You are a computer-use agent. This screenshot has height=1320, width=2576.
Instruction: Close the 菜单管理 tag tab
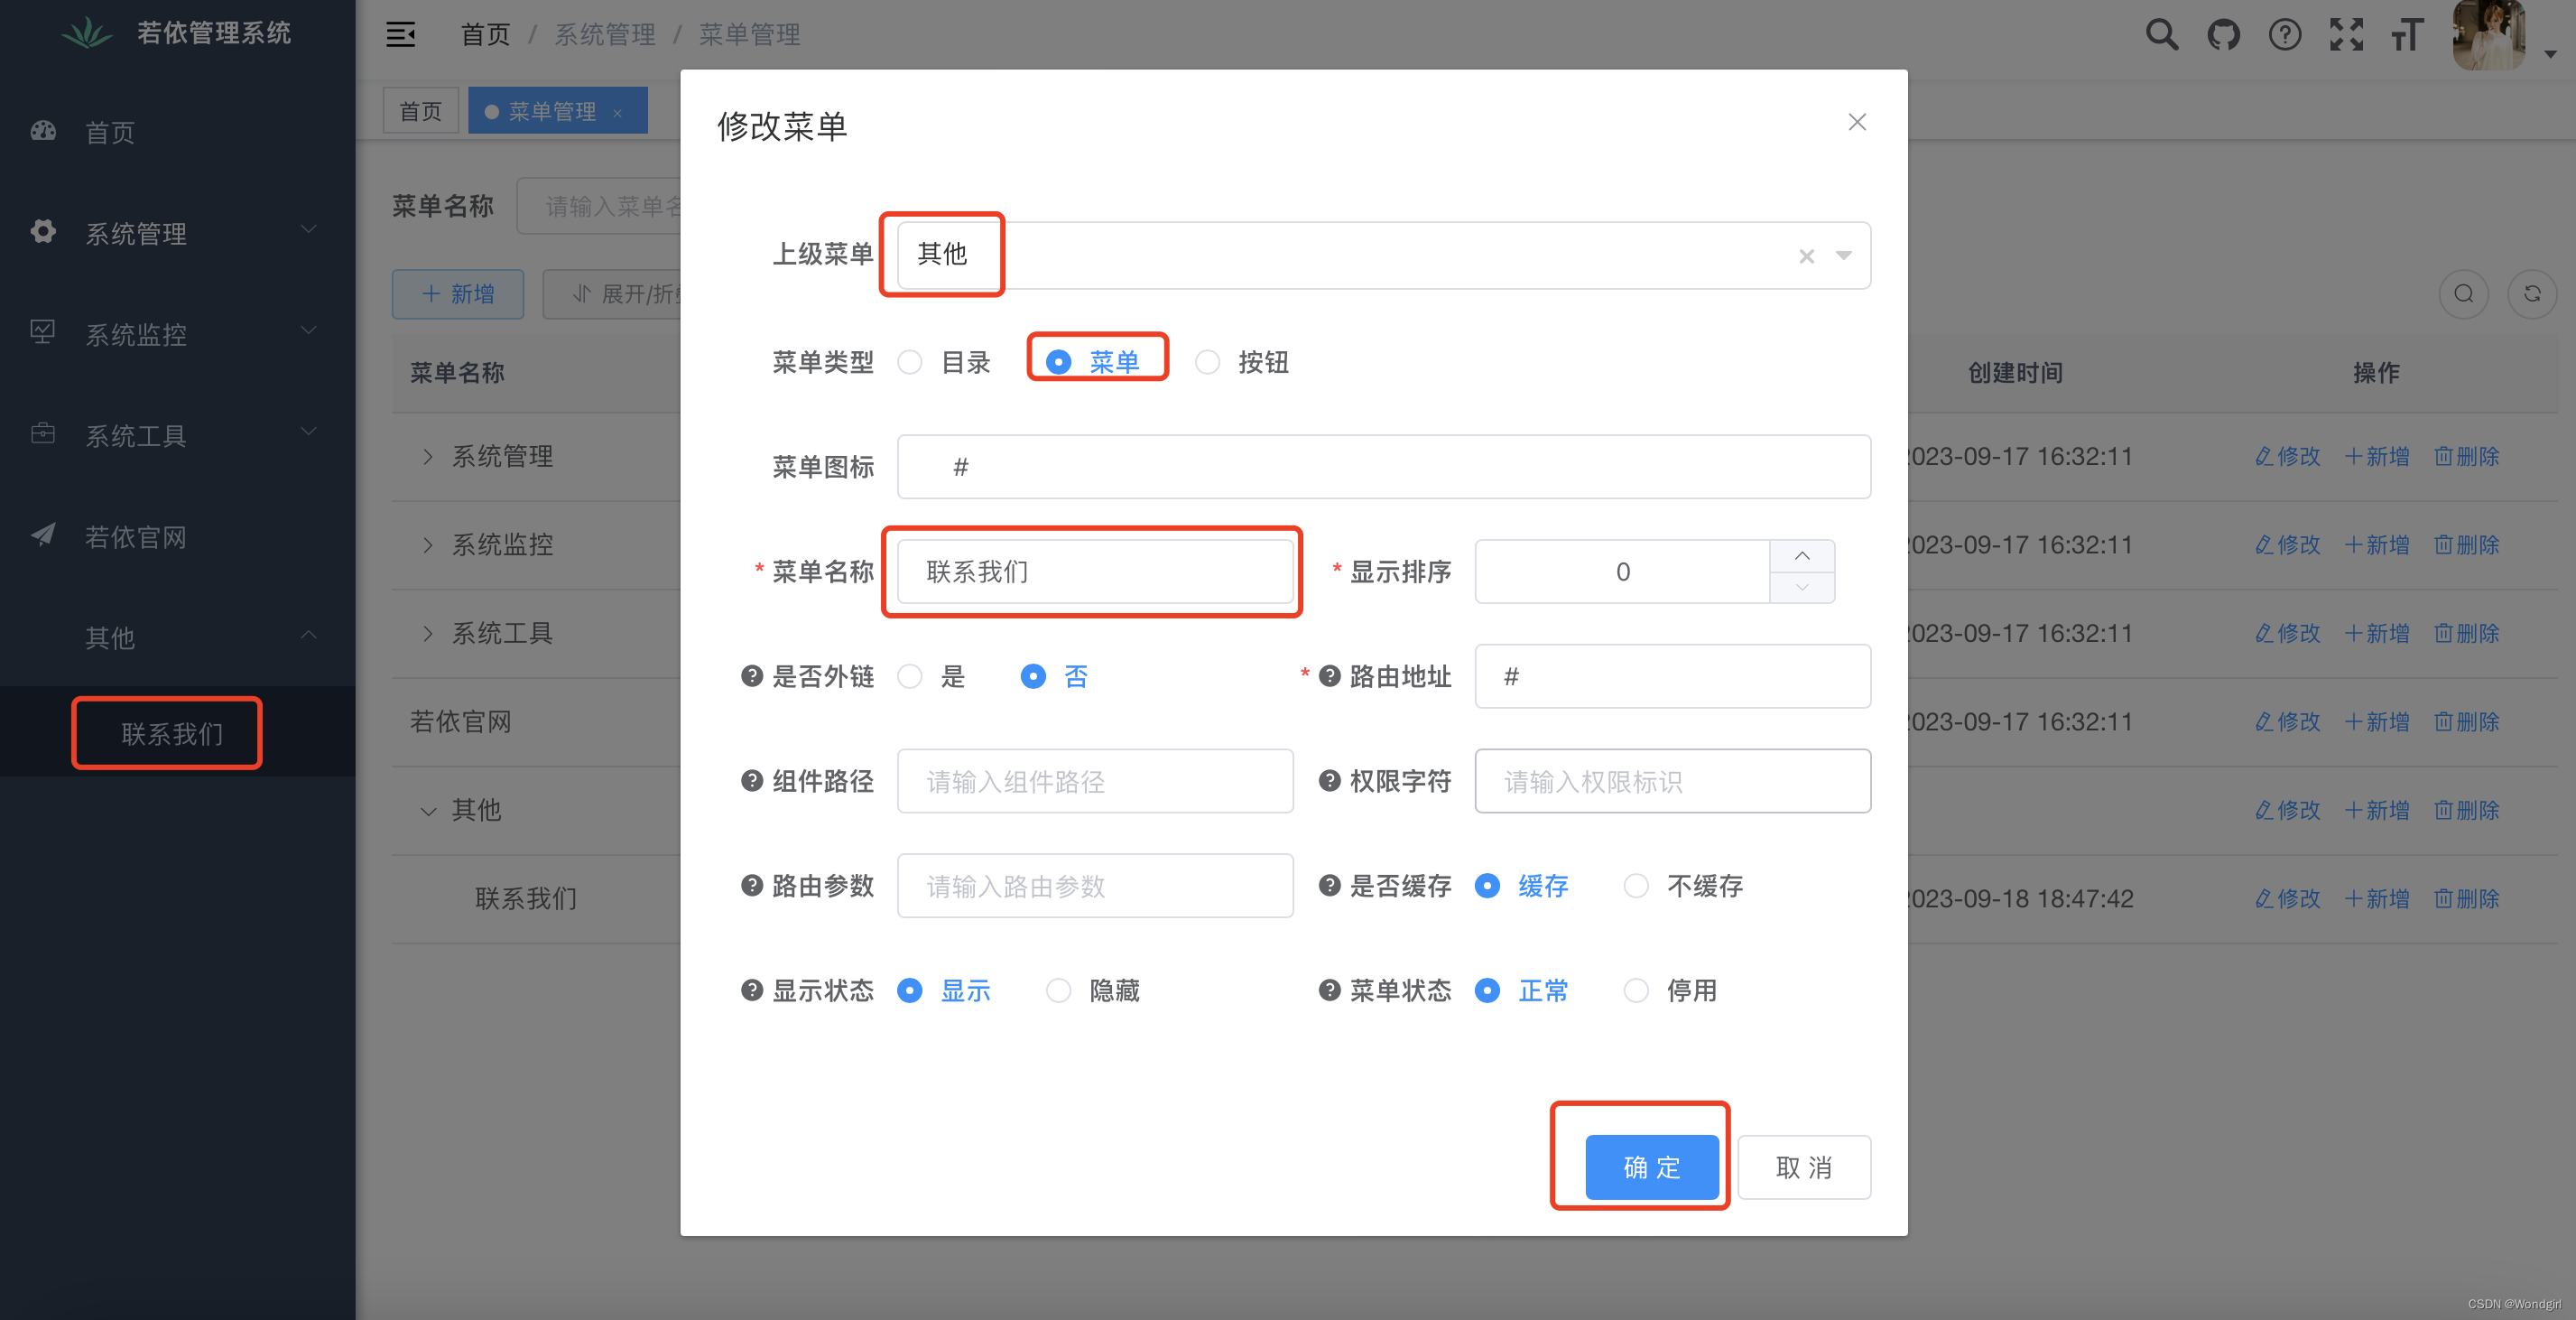coord(618,113)
